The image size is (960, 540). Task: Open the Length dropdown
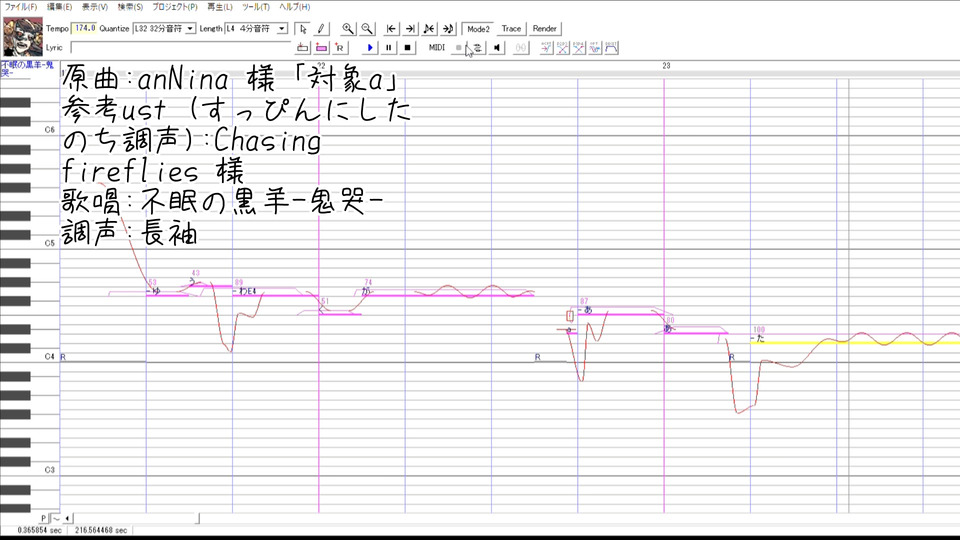(282, 29)
